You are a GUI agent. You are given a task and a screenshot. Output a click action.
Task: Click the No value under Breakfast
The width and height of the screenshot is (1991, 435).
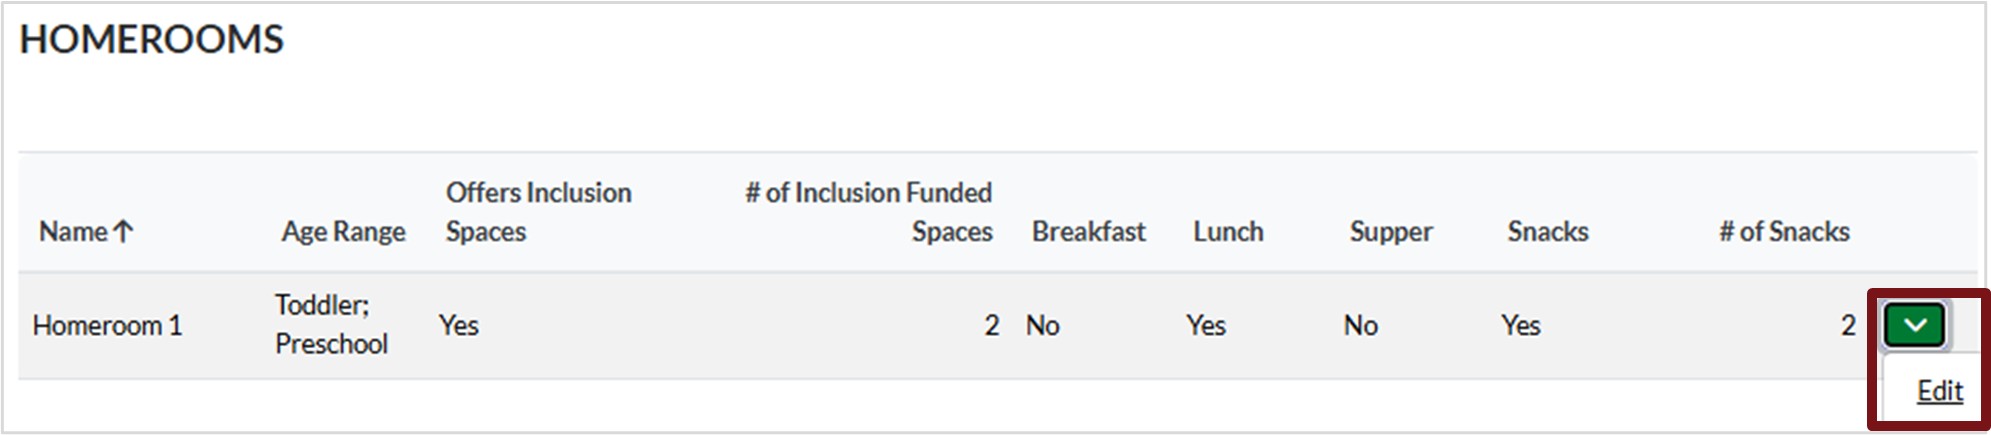pyautogui.click(x=1042, y=326)
